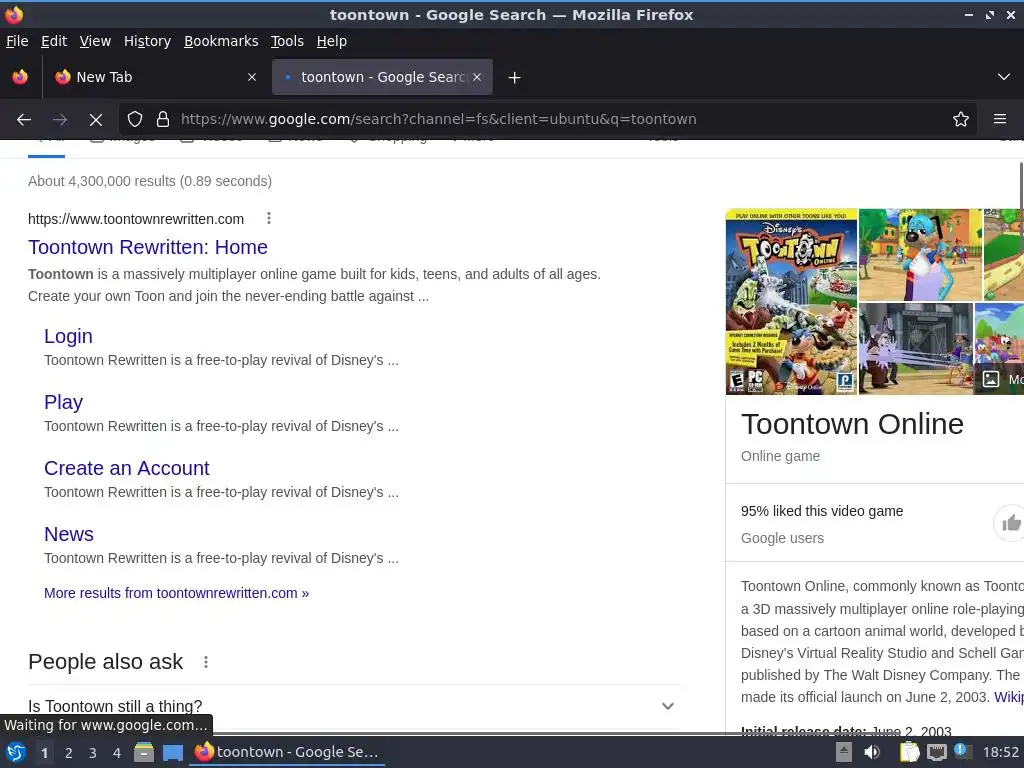This screenshot has width=1024, height=768.
Task: Open More results from toontownrewritten.com
Action: coord(176,593)
